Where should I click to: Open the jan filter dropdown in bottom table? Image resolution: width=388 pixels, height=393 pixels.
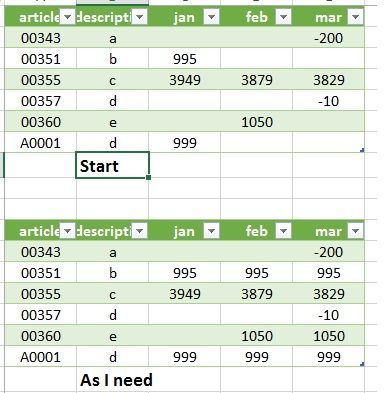point(211,231)
